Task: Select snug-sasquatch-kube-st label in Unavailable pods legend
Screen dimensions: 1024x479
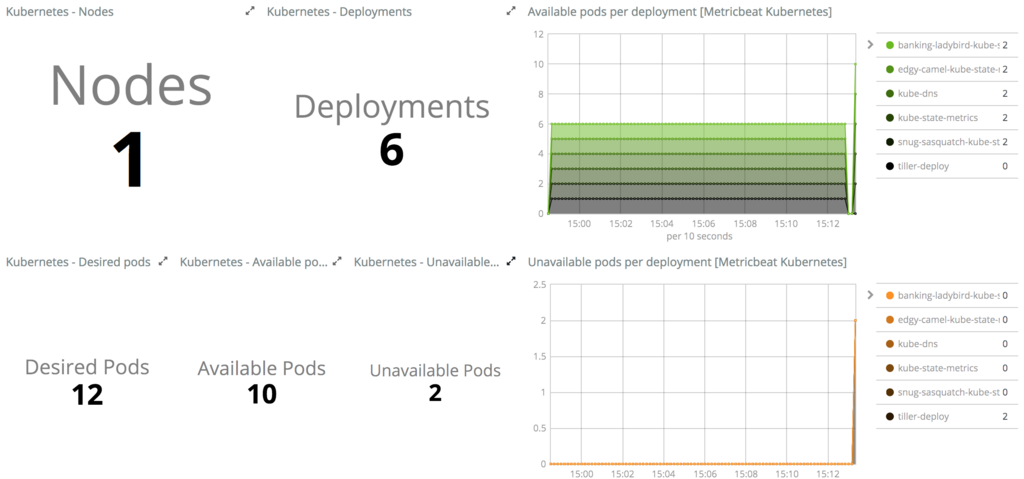Action: click(948, 392)
